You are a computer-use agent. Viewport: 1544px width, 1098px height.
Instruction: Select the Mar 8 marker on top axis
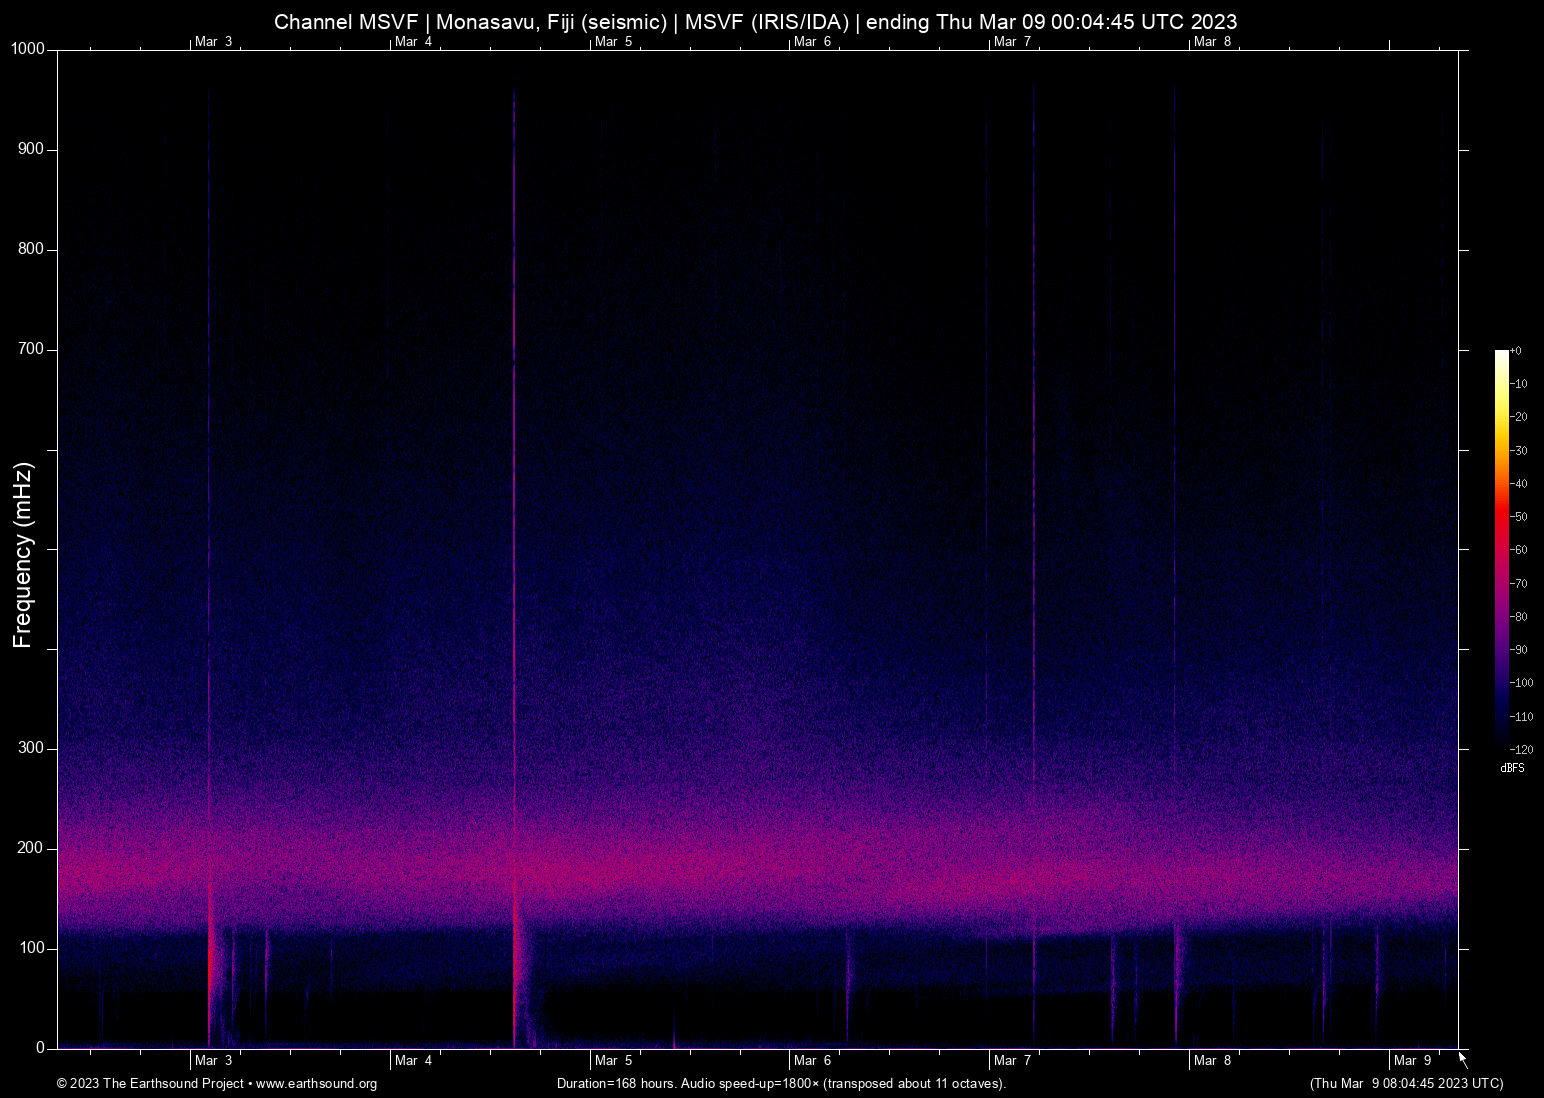point(1213,41)
